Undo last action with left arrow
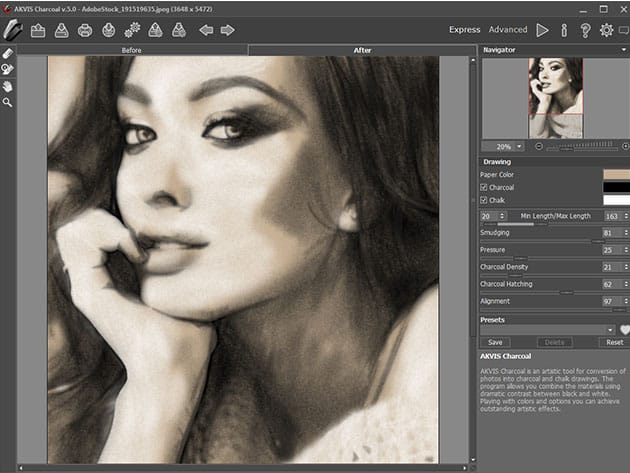This screenshot has width=630, height=473. pos(206,30)
